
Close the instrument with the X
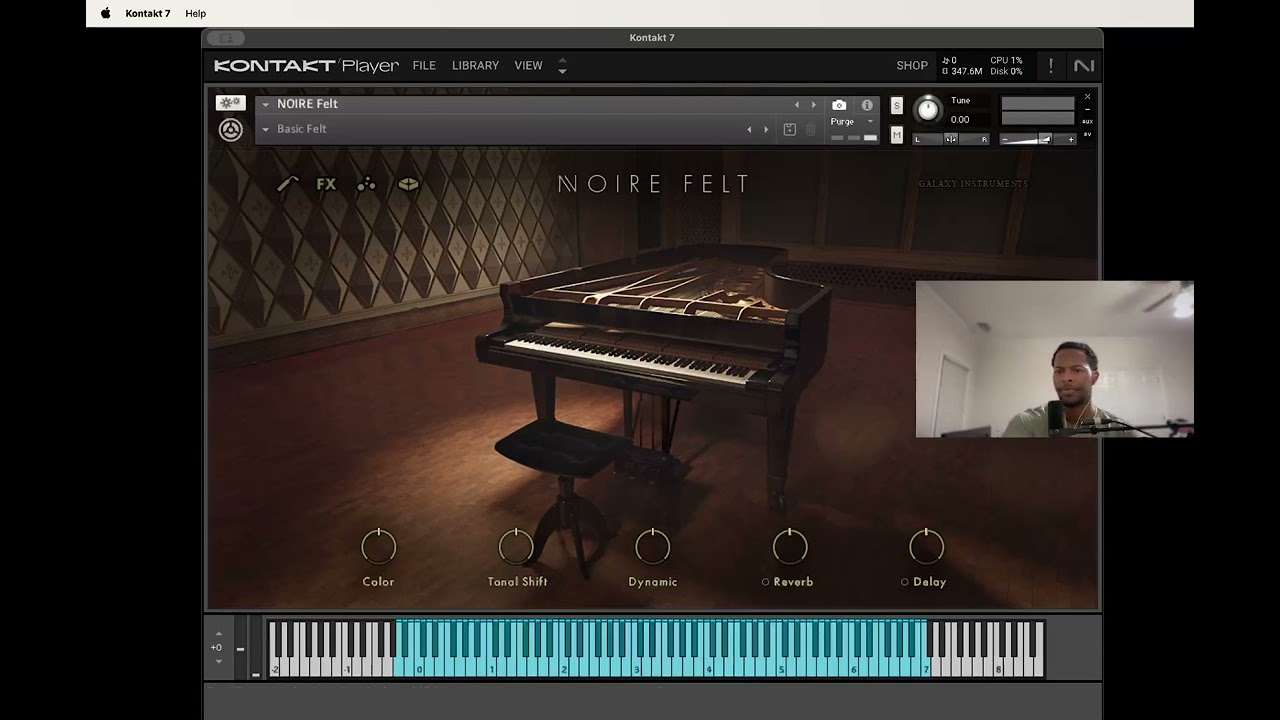pos(1087,97)
